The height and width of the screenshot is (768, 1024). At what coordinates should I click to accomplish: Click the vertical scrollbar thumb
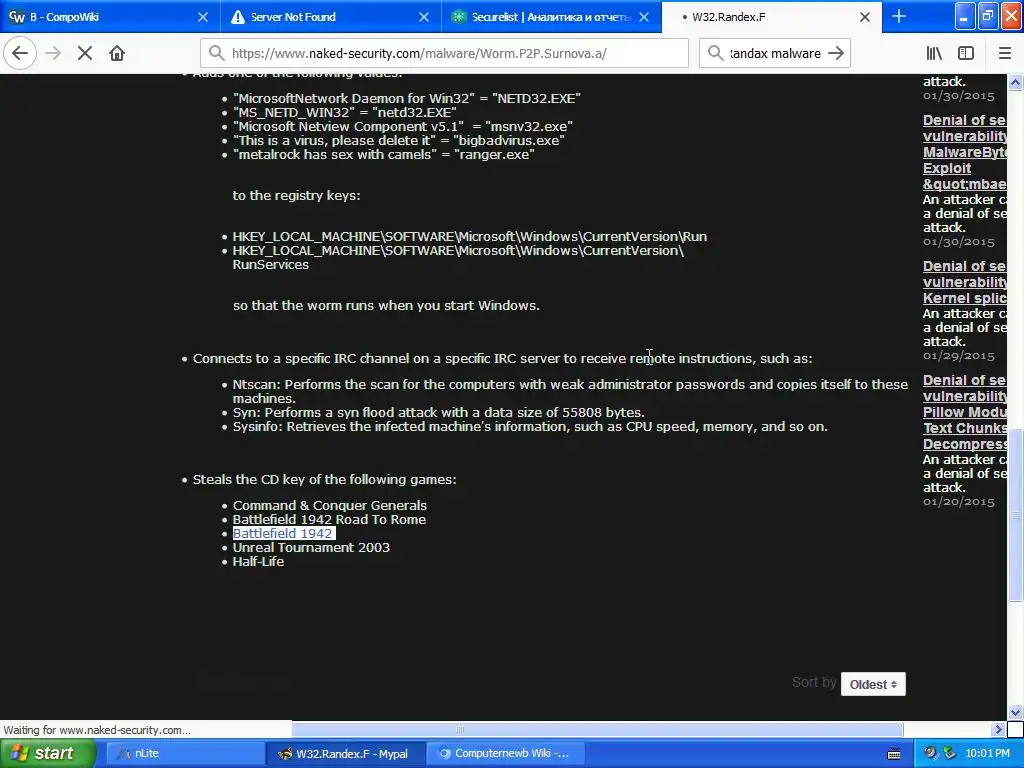click(x=1015, y=515)
